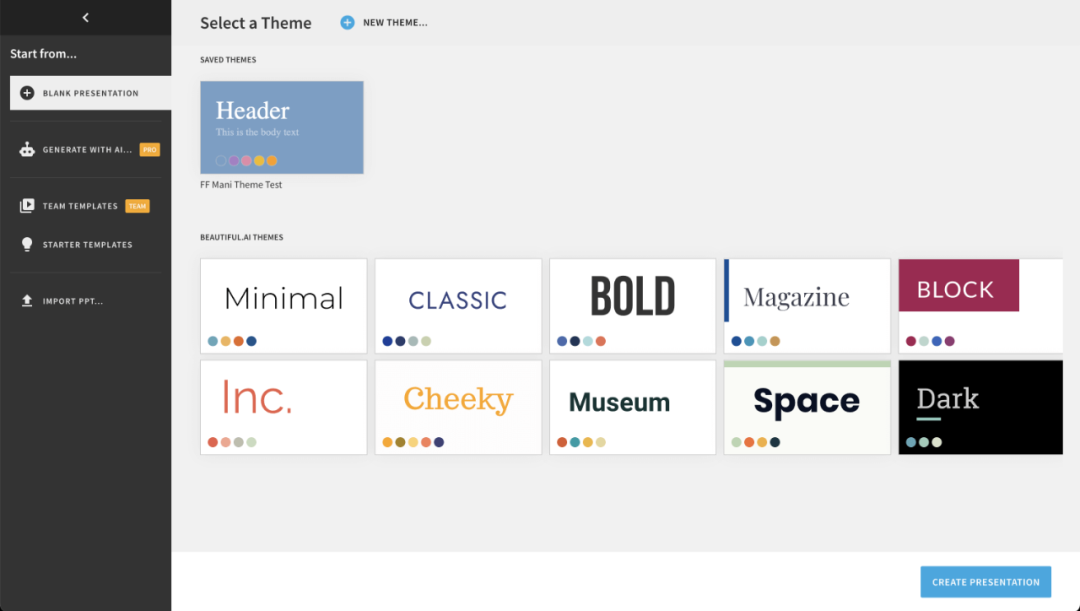1080x611 pixels.
Task: Click the blue plus icon for New Theme
Action: pyautogui.click(x=347, y=22)
